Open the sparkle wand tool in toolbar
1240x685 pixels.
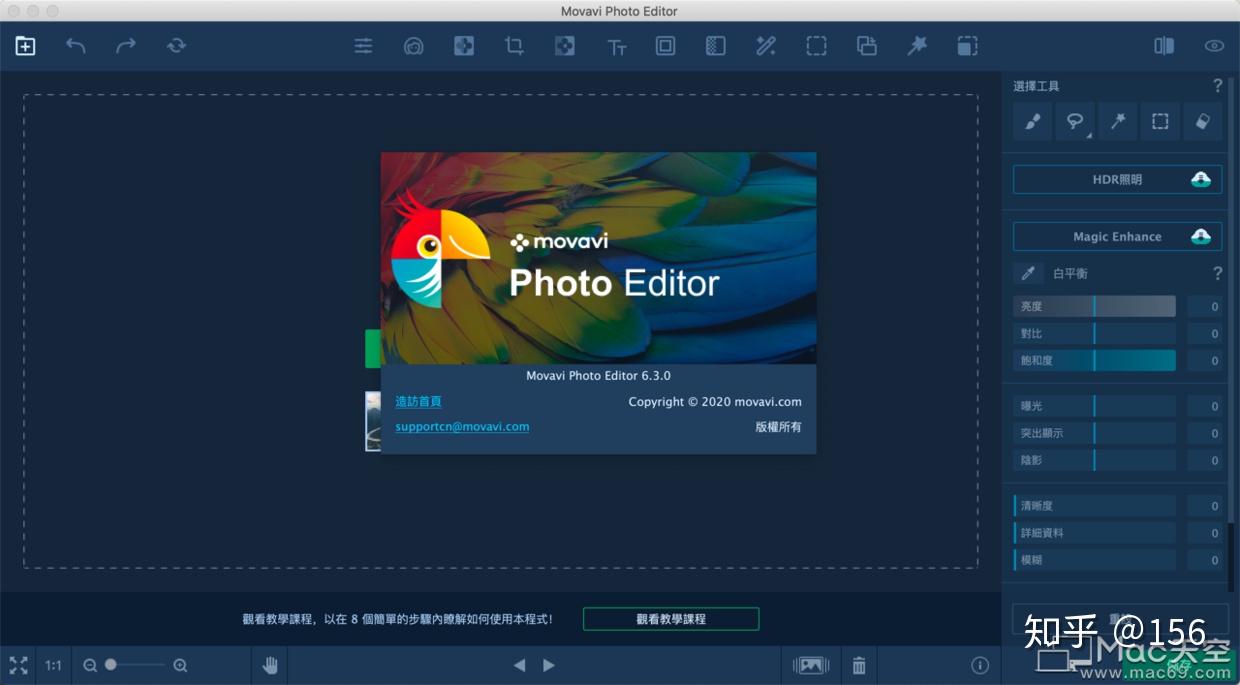(x=917, y=46)
